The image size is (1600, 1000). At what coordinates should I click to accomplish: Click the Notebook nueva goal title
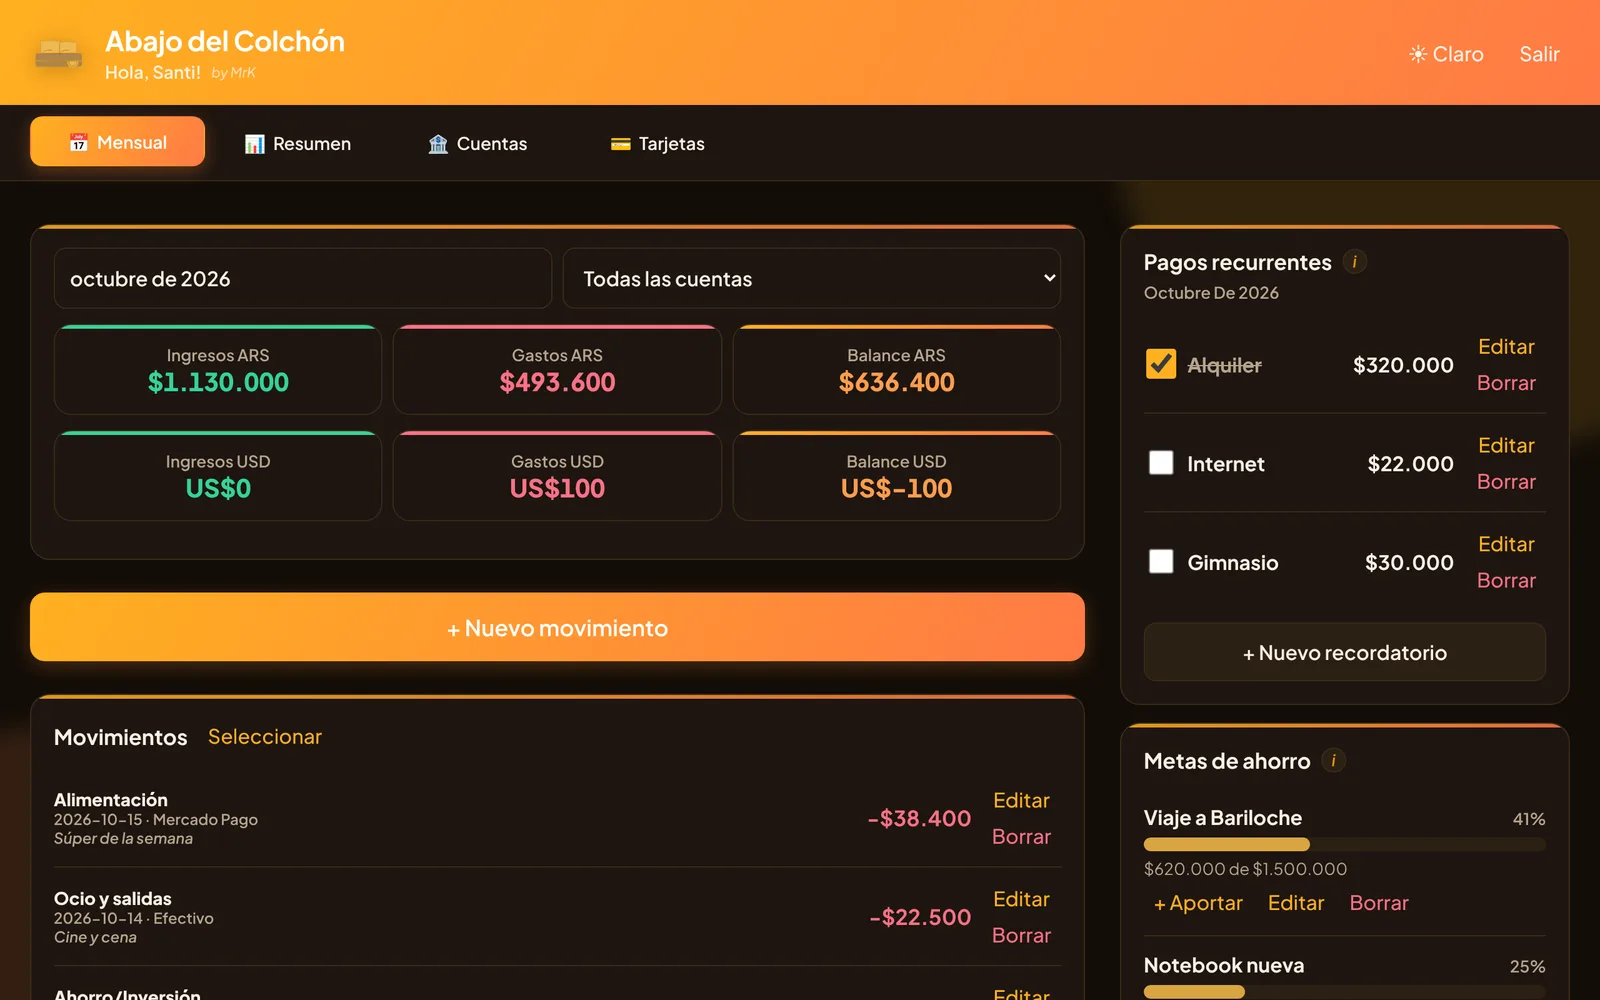click(x=1224, y=966)
